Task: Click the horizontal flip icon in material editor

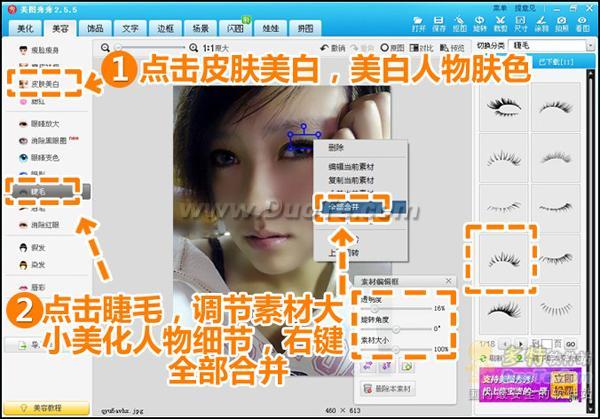Action: point(368,367)
